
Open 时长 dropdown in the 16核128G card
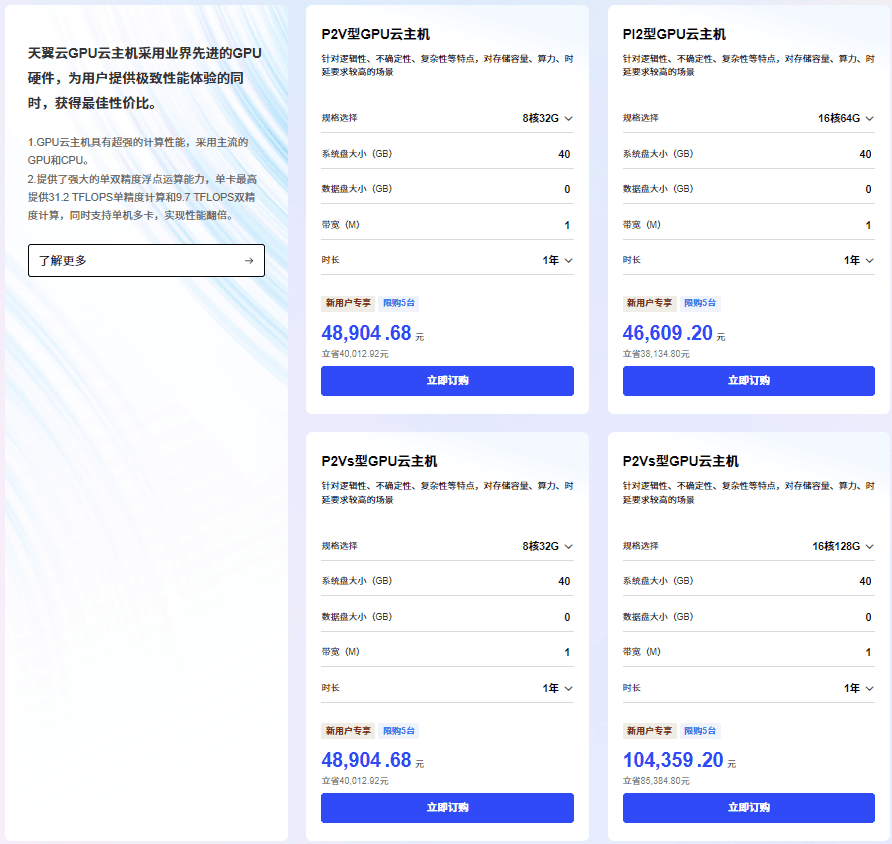click(x=858, y=688)
